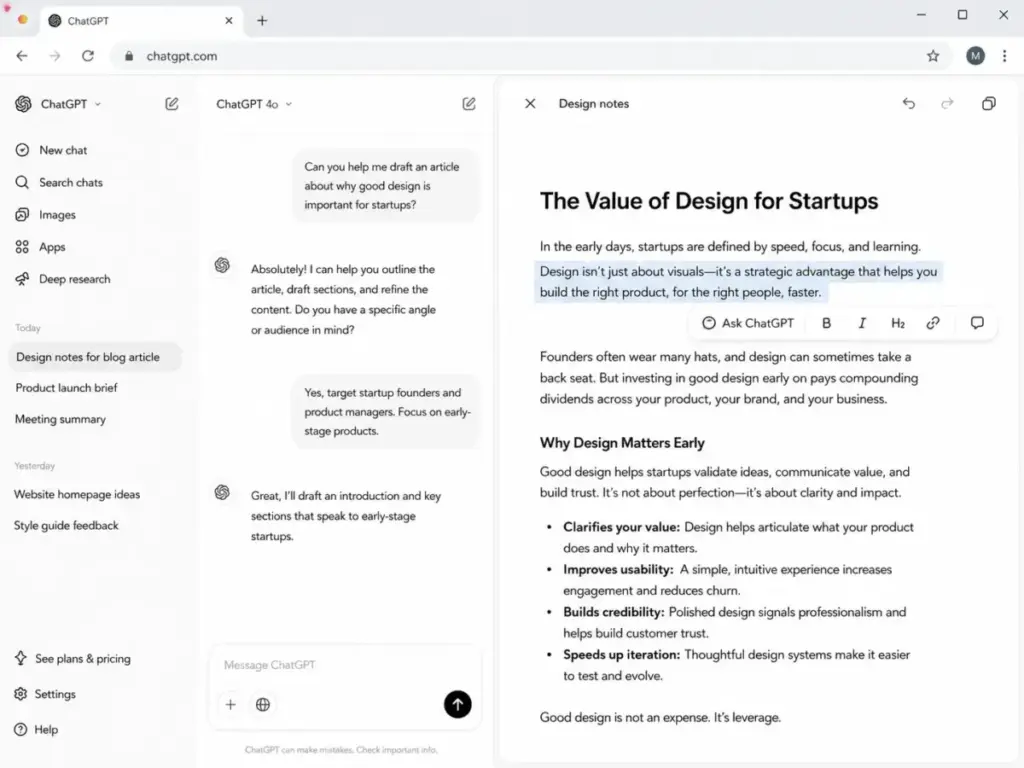Click the 'Why Design Matters Early' heading

point(622,443)
